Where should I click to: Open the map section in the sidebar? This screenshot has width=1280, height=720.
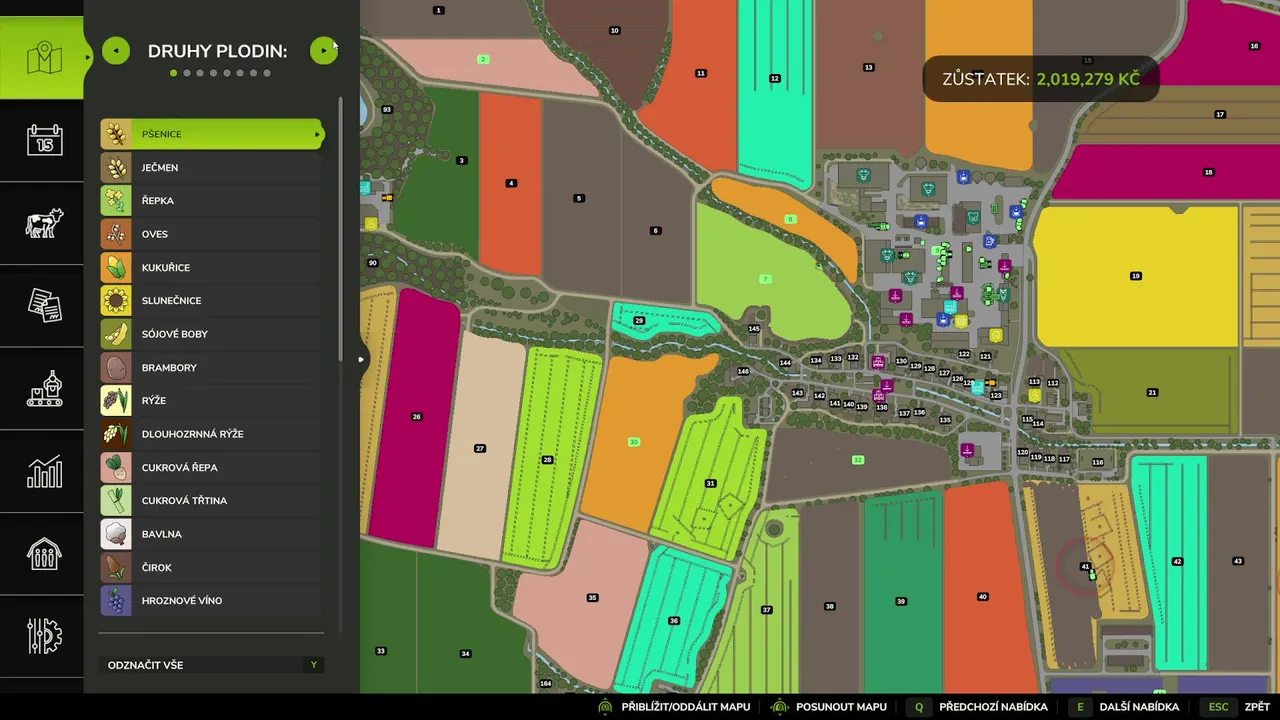click(42, 58)
